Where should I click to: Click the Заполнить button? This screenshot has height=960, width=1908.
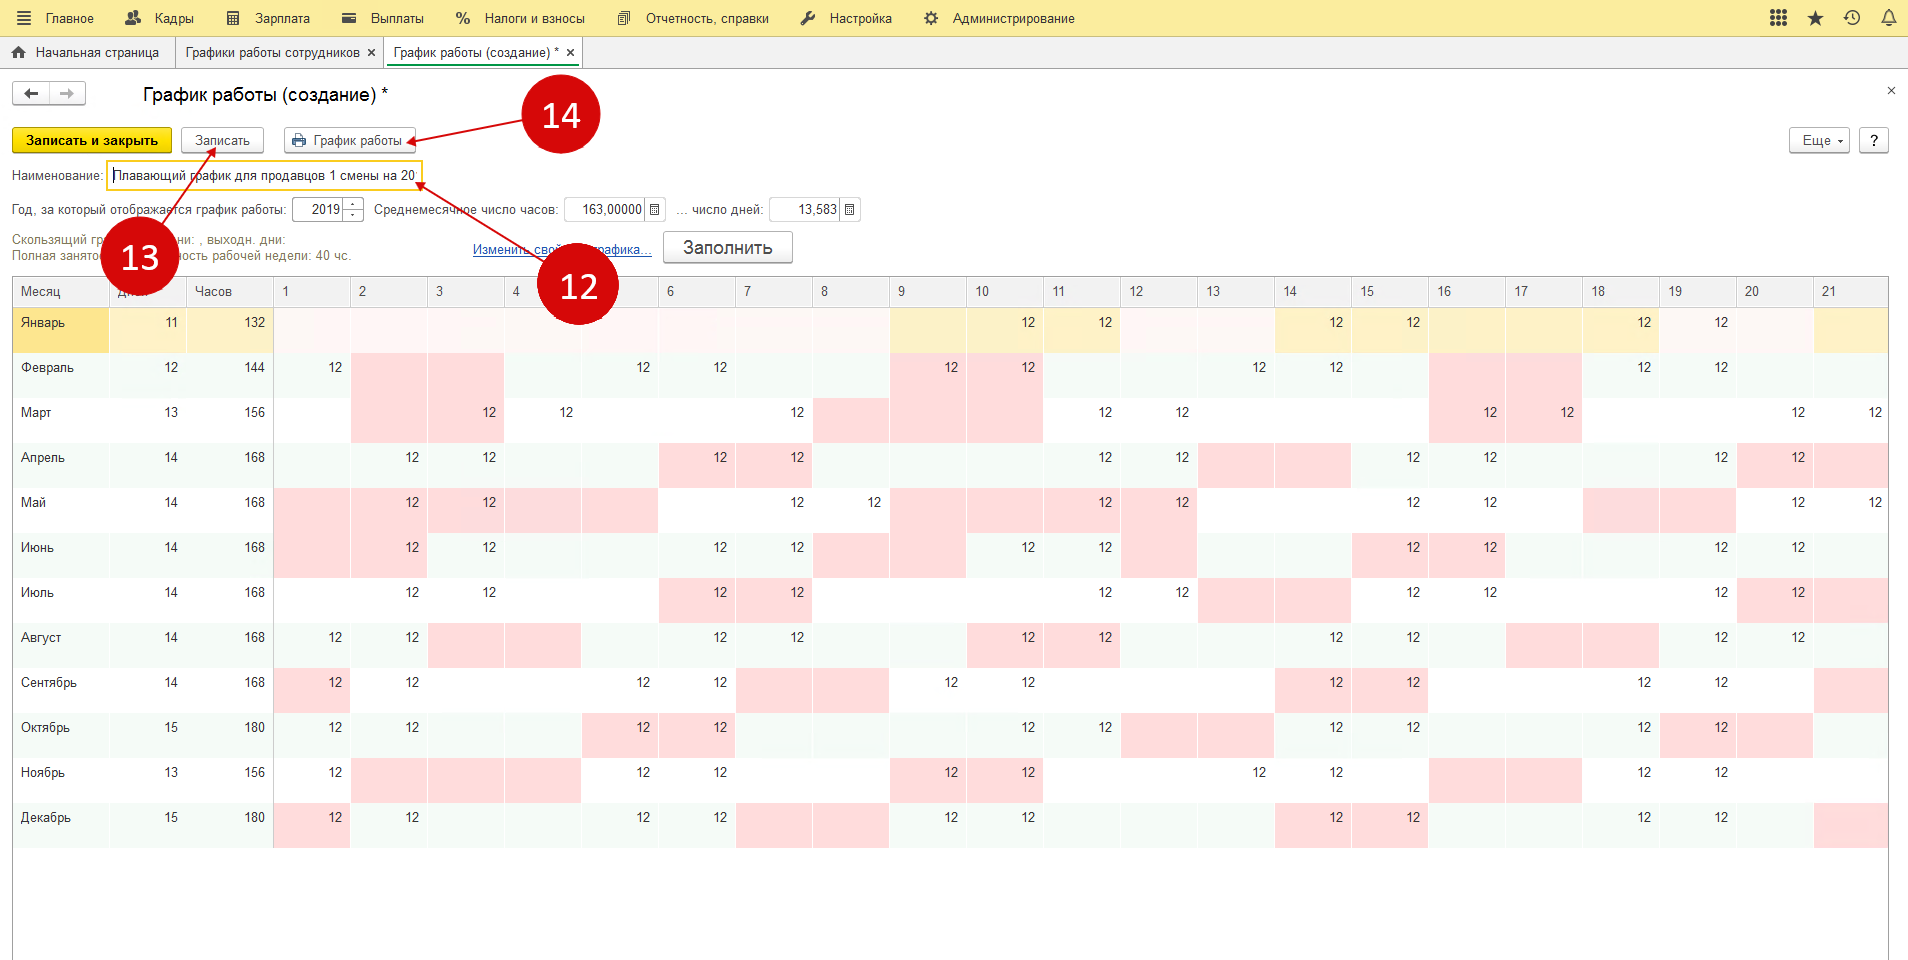727,247
